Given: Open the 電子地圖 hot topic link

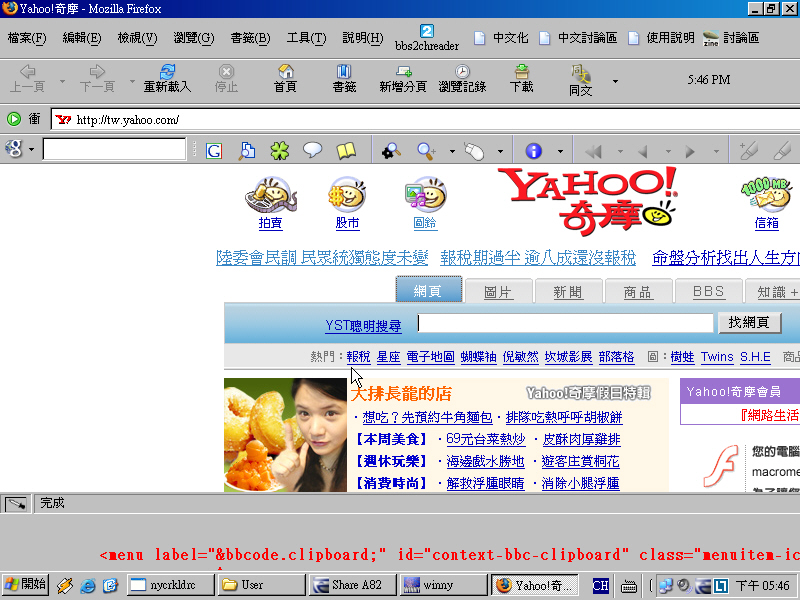Looking at the screenshot, I should (x=430, y=357).
